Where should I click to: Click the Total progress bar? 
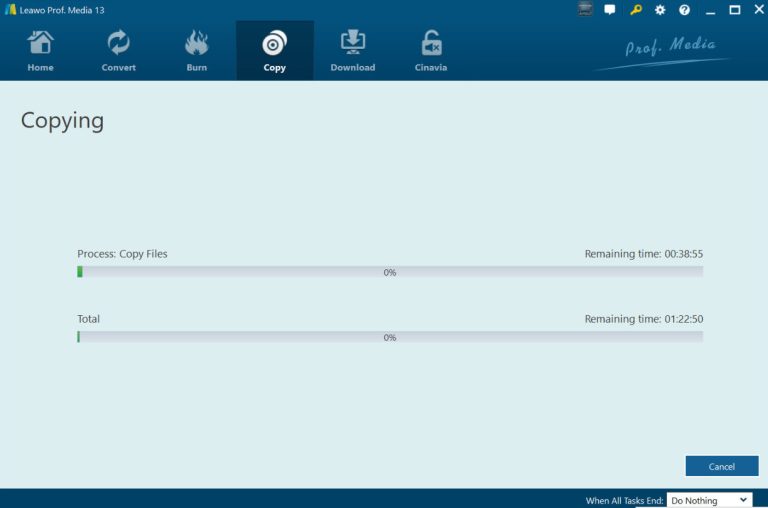pyautogui.click(x=390, y=337)
